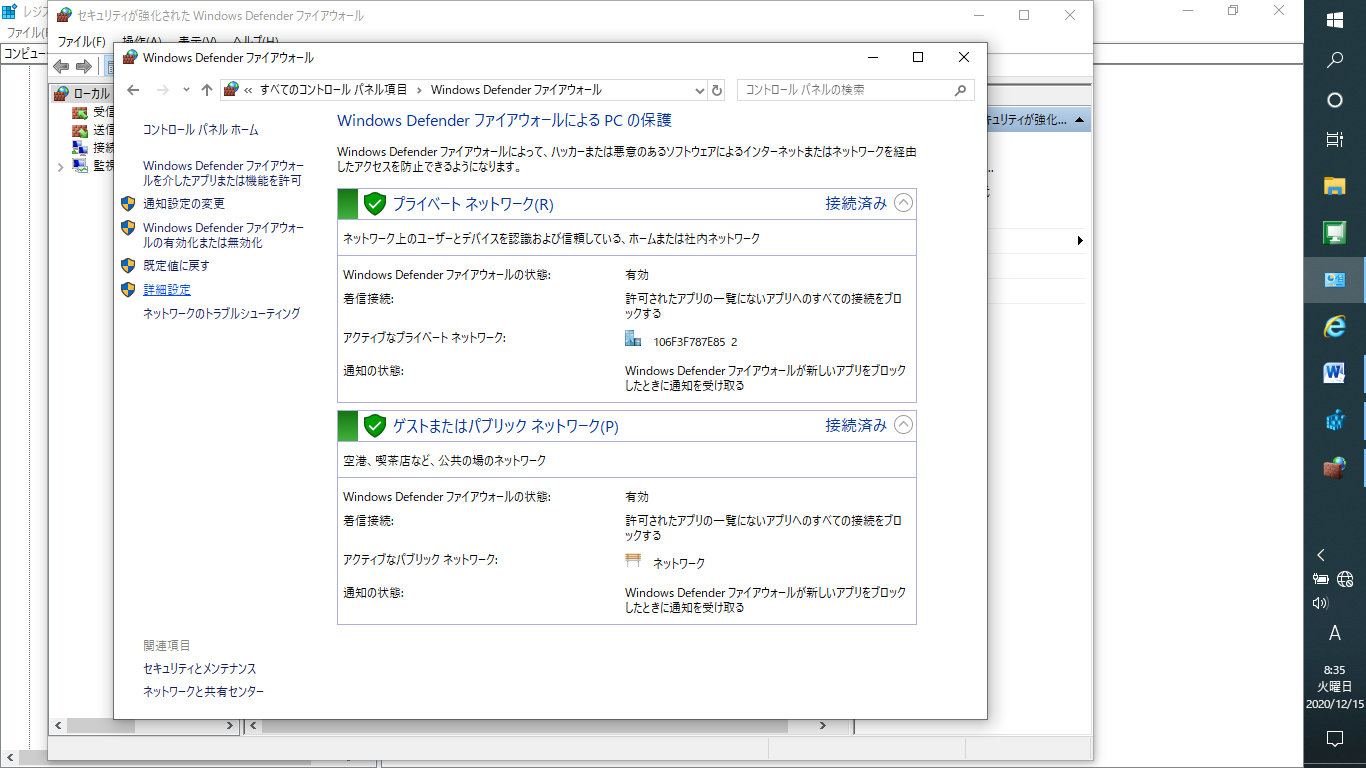This screenshot has width=1366, height=768.
Task: Open ファイアウォールの有効化または無効化 link
Action: [x=224, y=235]
